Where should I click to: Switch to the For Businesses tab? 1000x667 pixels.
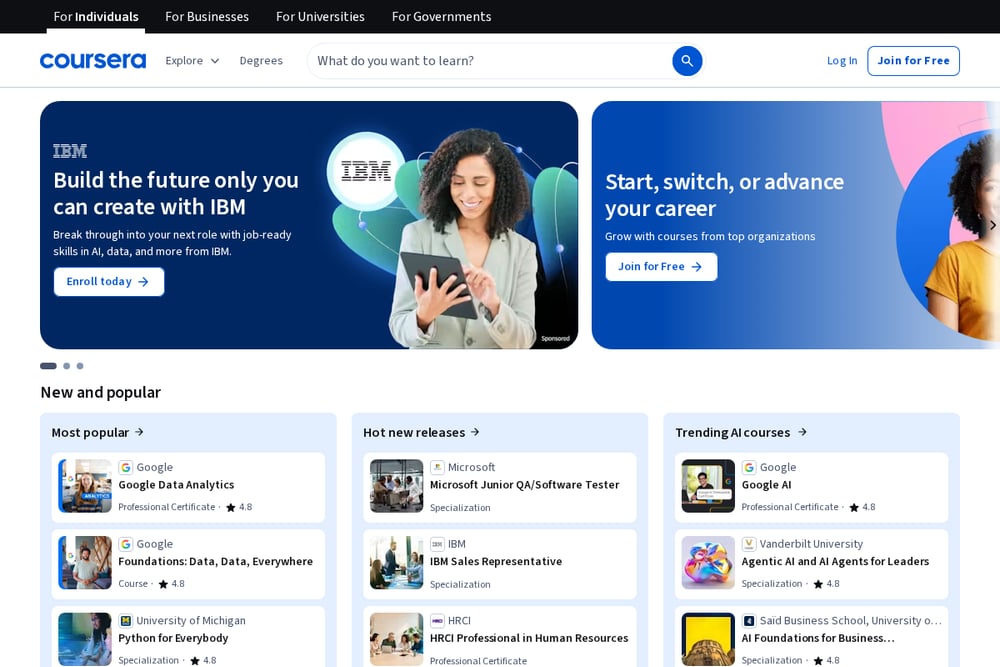tap(207, 17)
